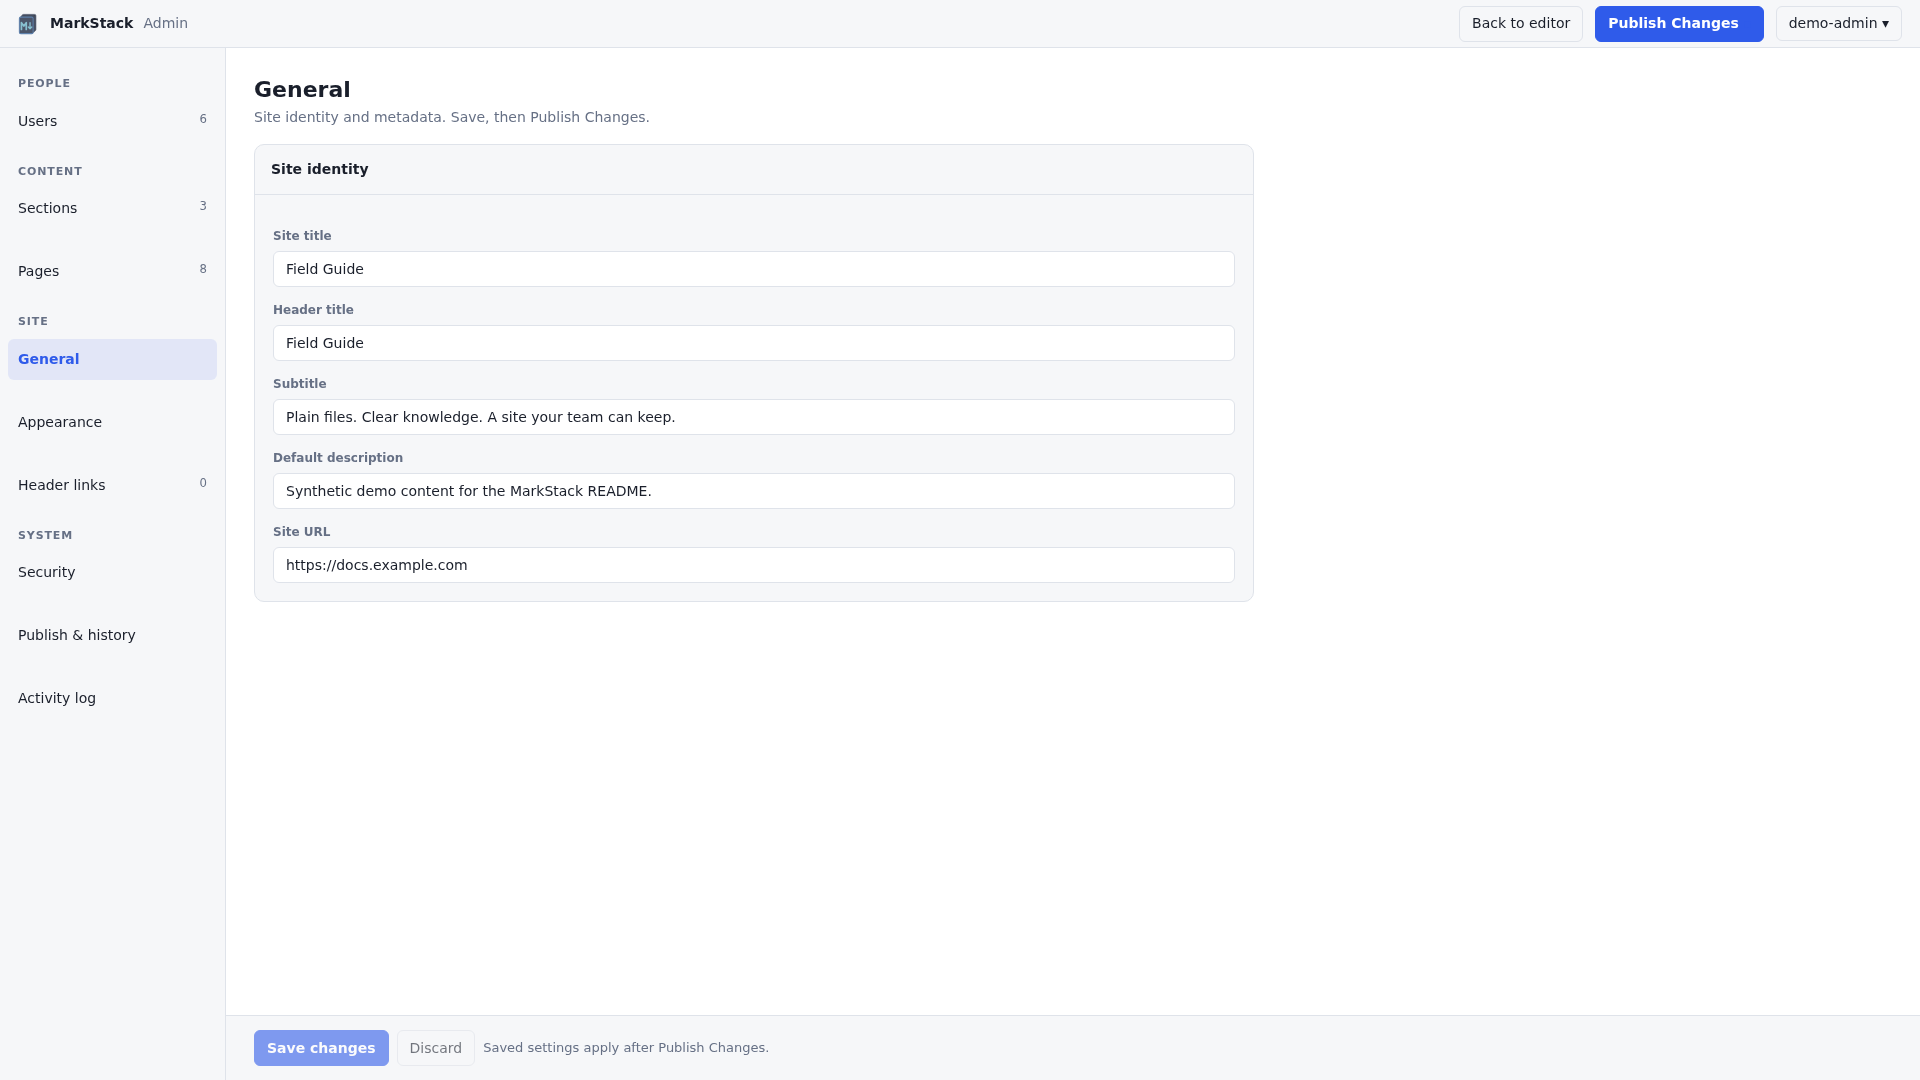Image resolution: width=1920 pixels, height=1080 pixels.
Task: Go to Security settings
Action: pyautogui.click(x=112, y=572)
